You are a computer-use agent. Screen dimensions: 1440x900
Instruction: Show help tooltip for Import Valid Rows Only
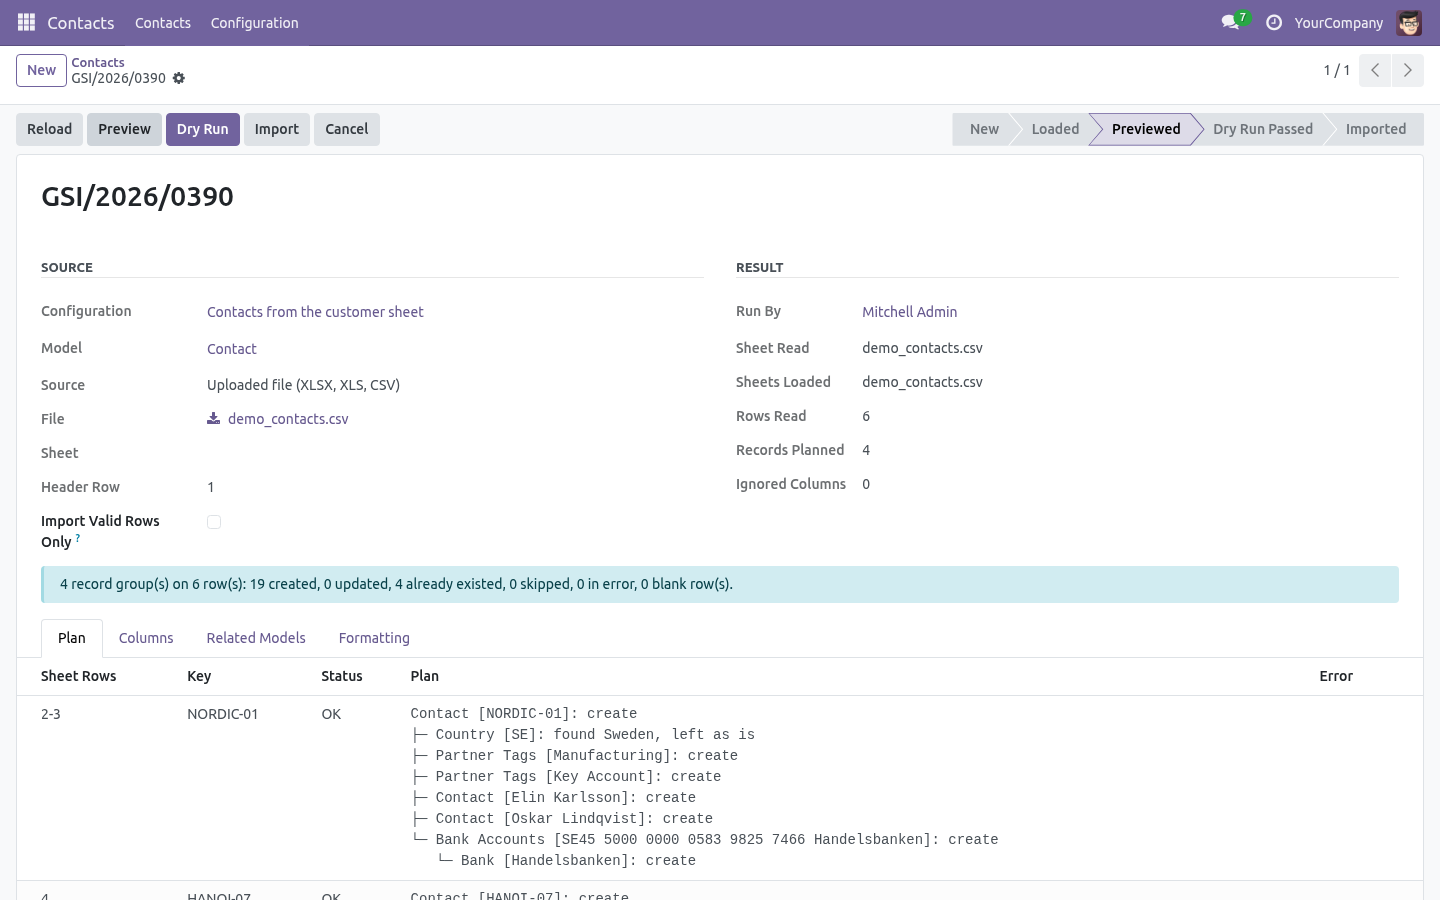[x=77, y=538]
